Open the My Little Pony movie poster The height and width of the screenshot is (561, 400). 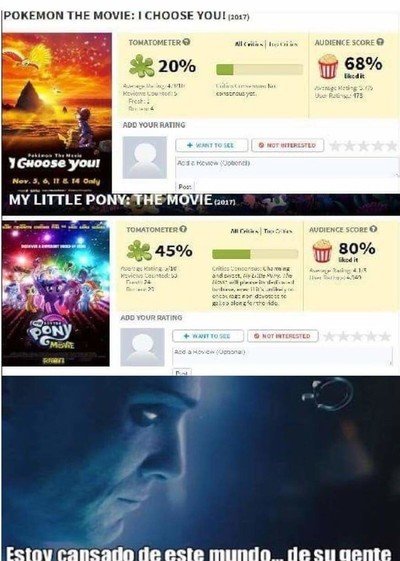56,293
